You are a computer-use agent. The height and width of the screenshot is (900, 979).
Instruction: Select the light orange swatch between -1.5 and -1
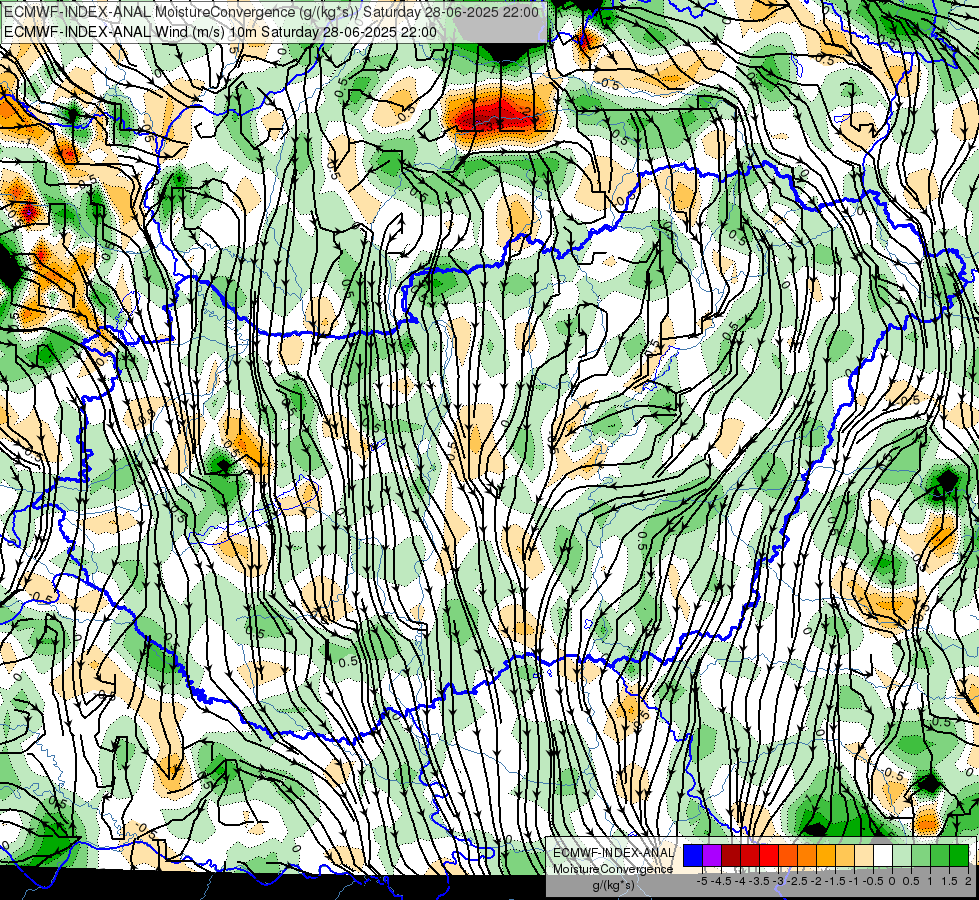(845, 855)
